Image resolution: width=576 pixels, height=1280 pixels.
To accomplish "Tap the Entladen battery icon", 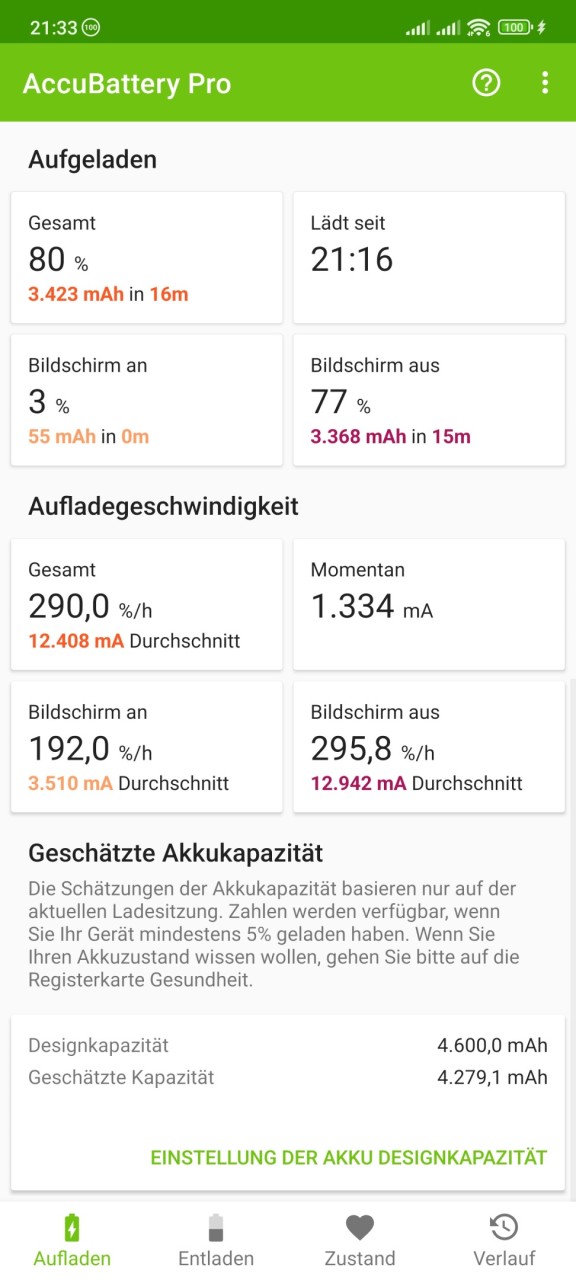I will tap(216, 1227).
